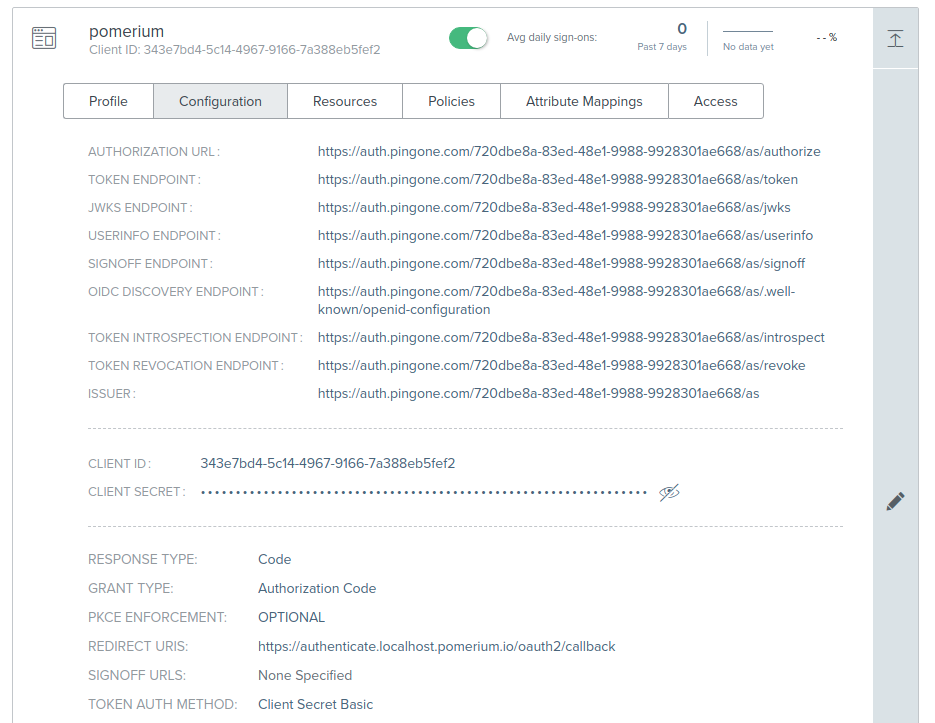Click the masked client secret dots
935x723 pixels.
point(424,493)
